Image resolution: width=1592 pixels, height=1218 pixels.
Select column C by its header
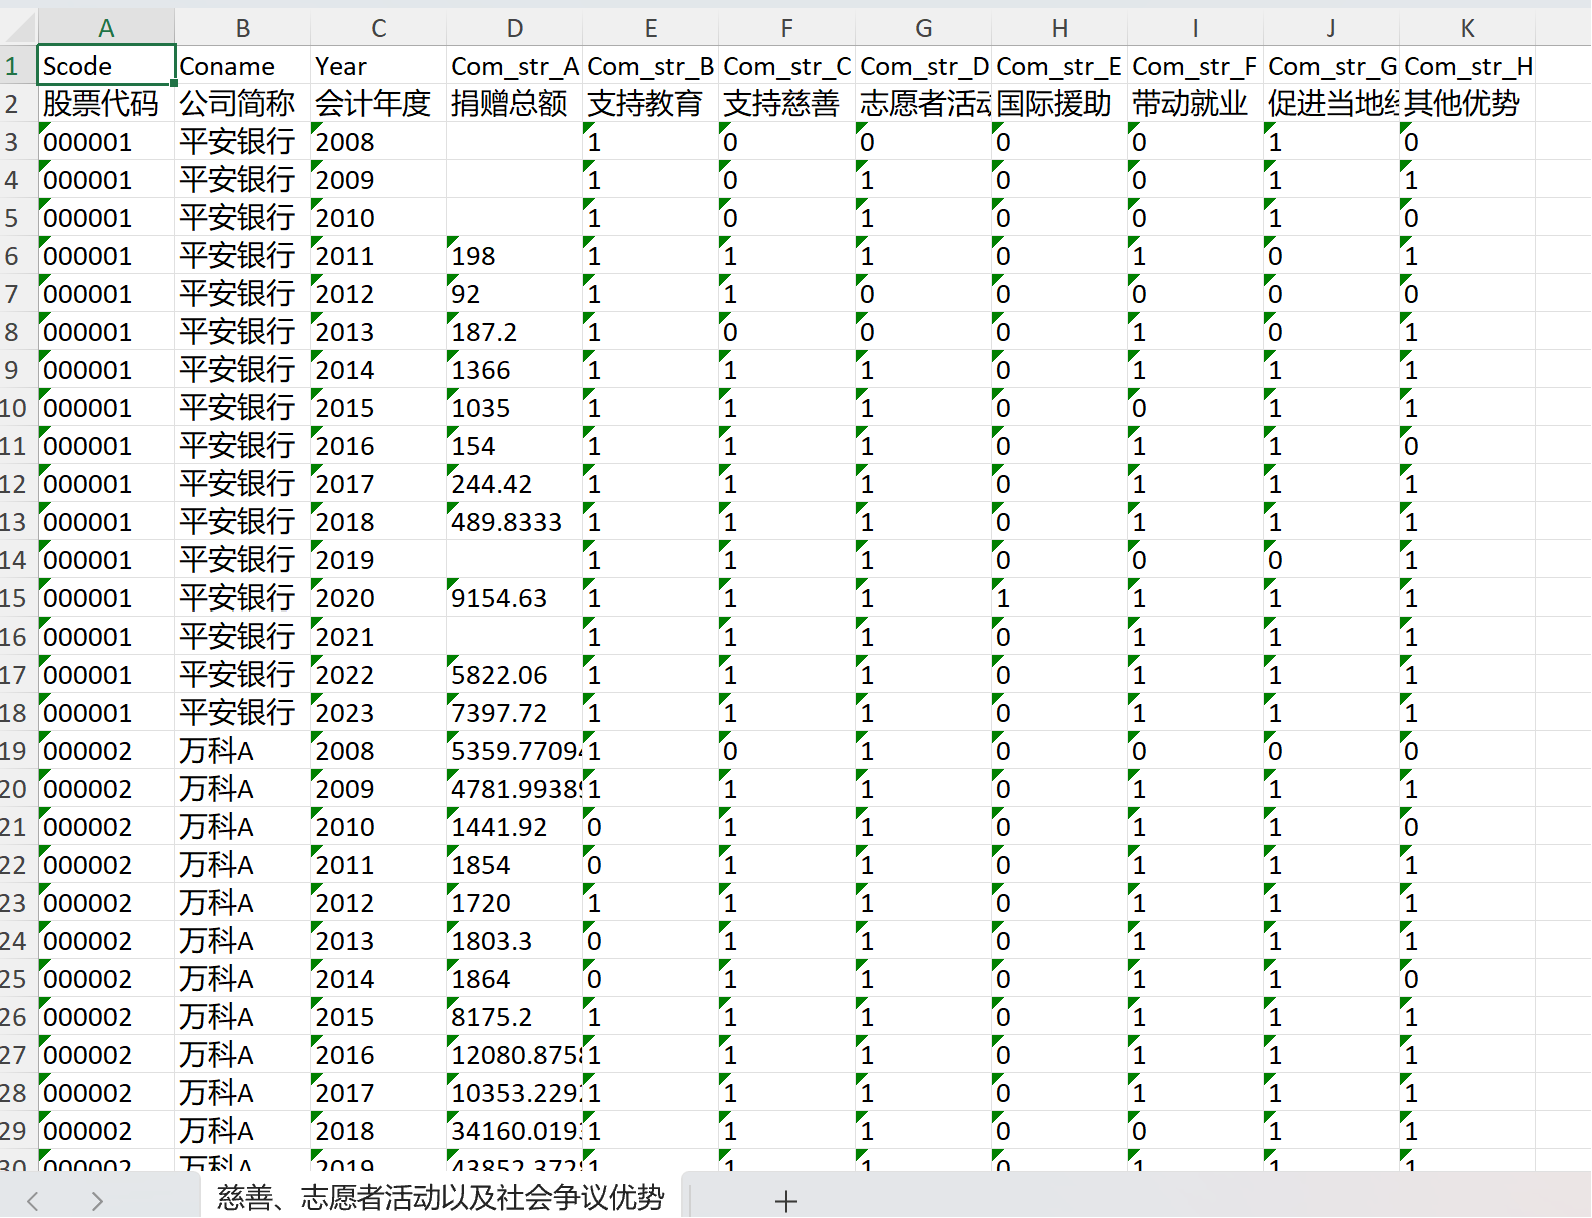(x=379, y=28)
